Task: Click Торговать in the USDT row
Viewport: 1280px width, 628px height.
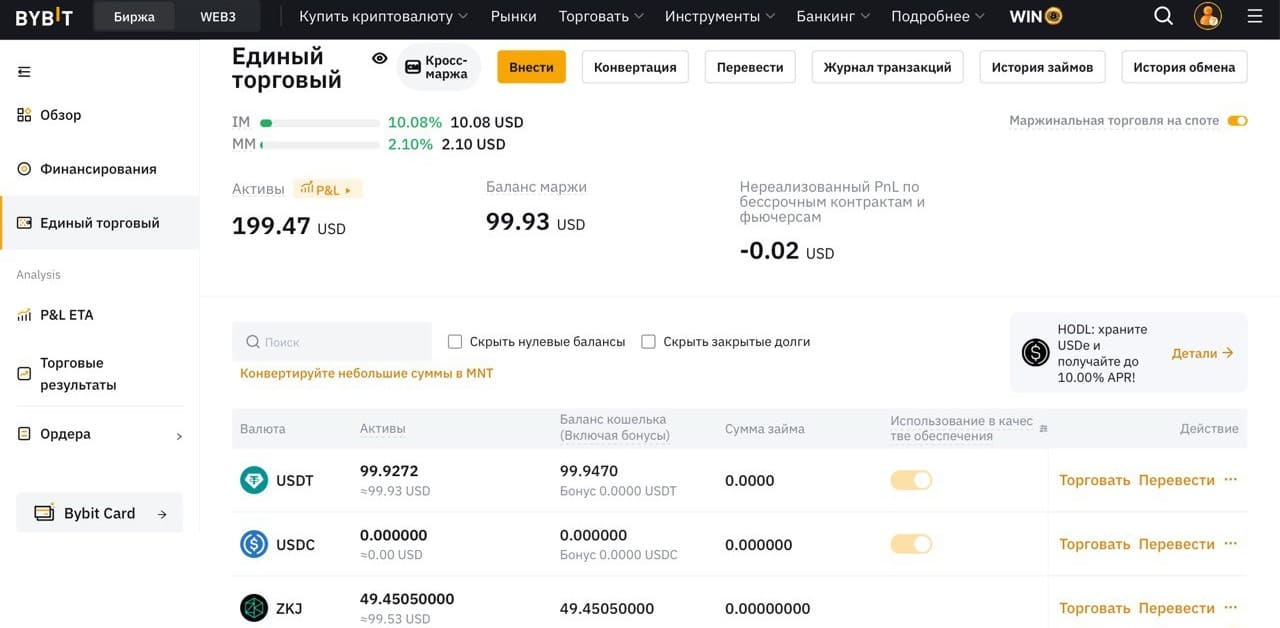Action: coord(1095,480)
